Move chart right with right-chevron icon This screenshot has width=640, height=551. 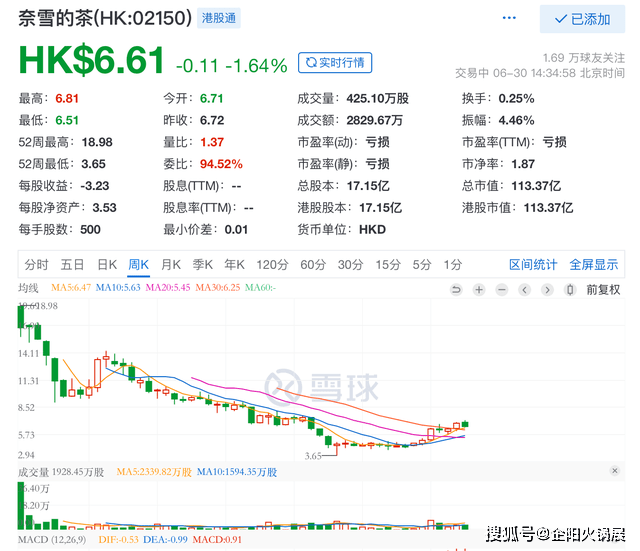pos(547,290)
